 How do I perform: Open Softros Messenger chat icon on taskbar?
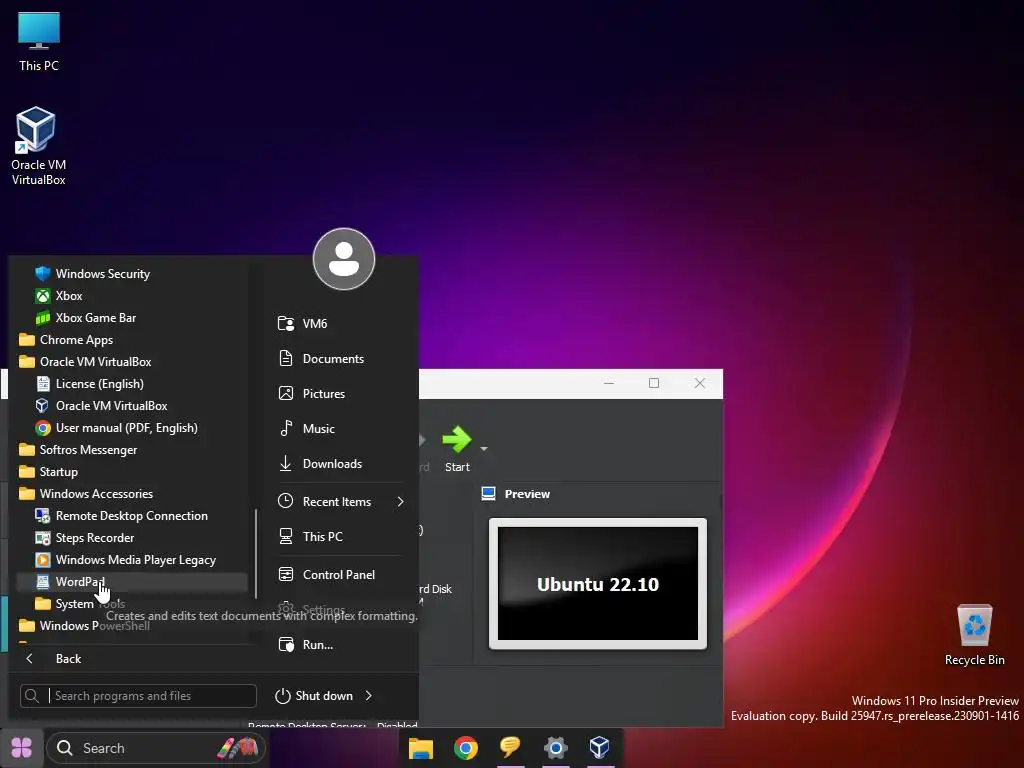coord(510,748)
